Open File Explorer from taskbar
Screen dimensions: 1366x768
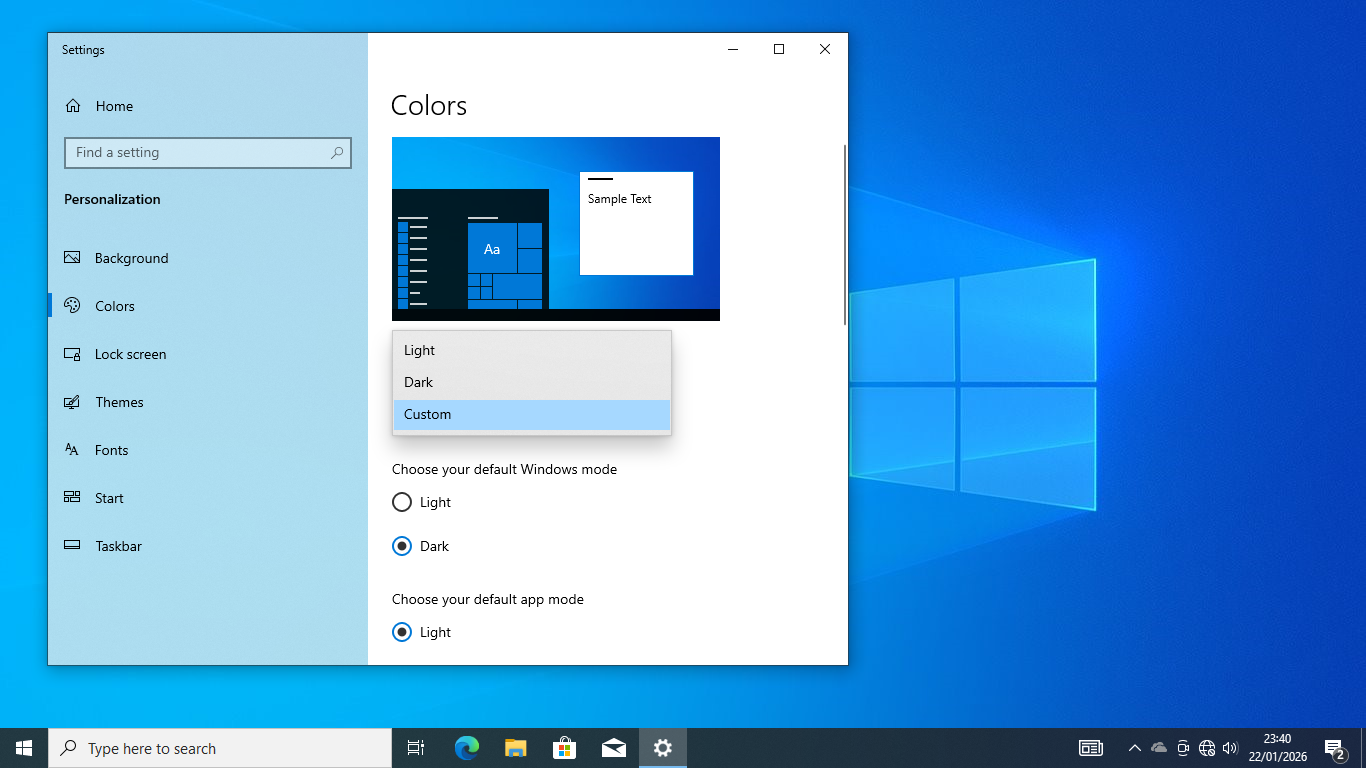click(x=515, y=748)
